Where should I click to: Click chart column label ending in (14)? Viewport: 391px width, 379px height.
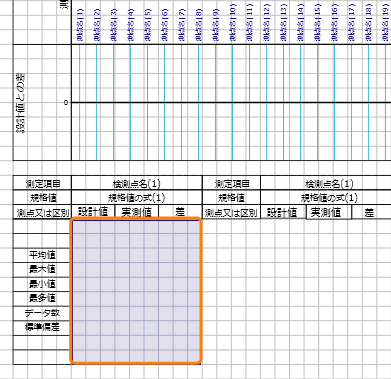(x=301, y=23)
